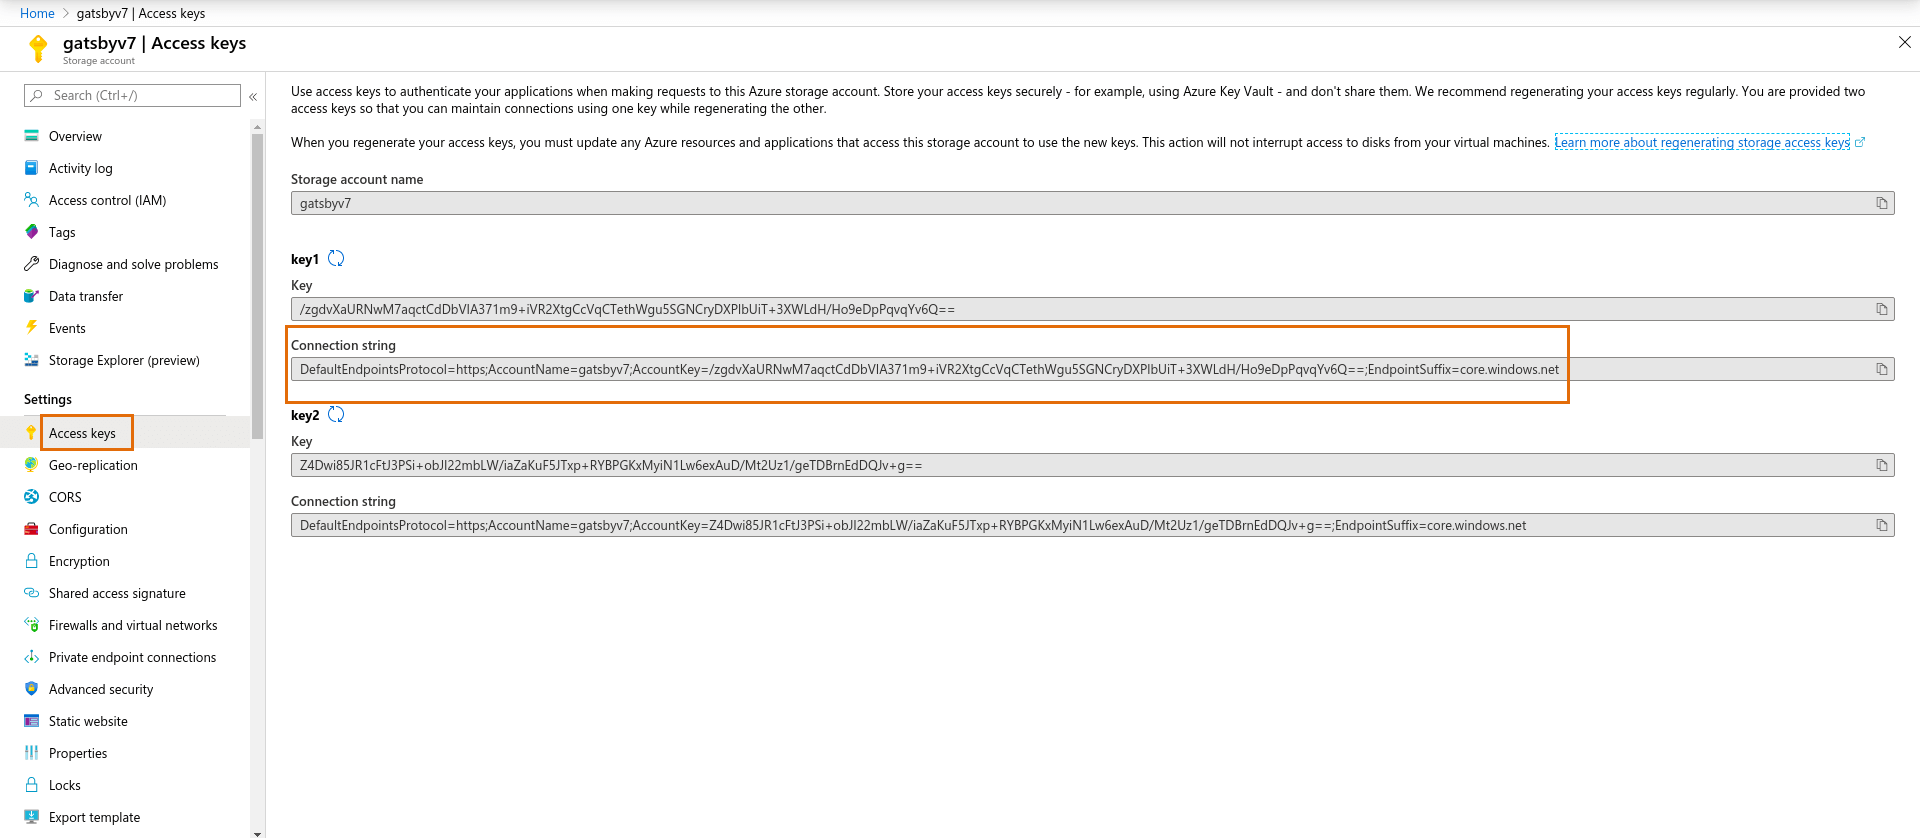Click the key1 Connection string field
This screenshot has width=1920, height=838.
(1092, 369)
